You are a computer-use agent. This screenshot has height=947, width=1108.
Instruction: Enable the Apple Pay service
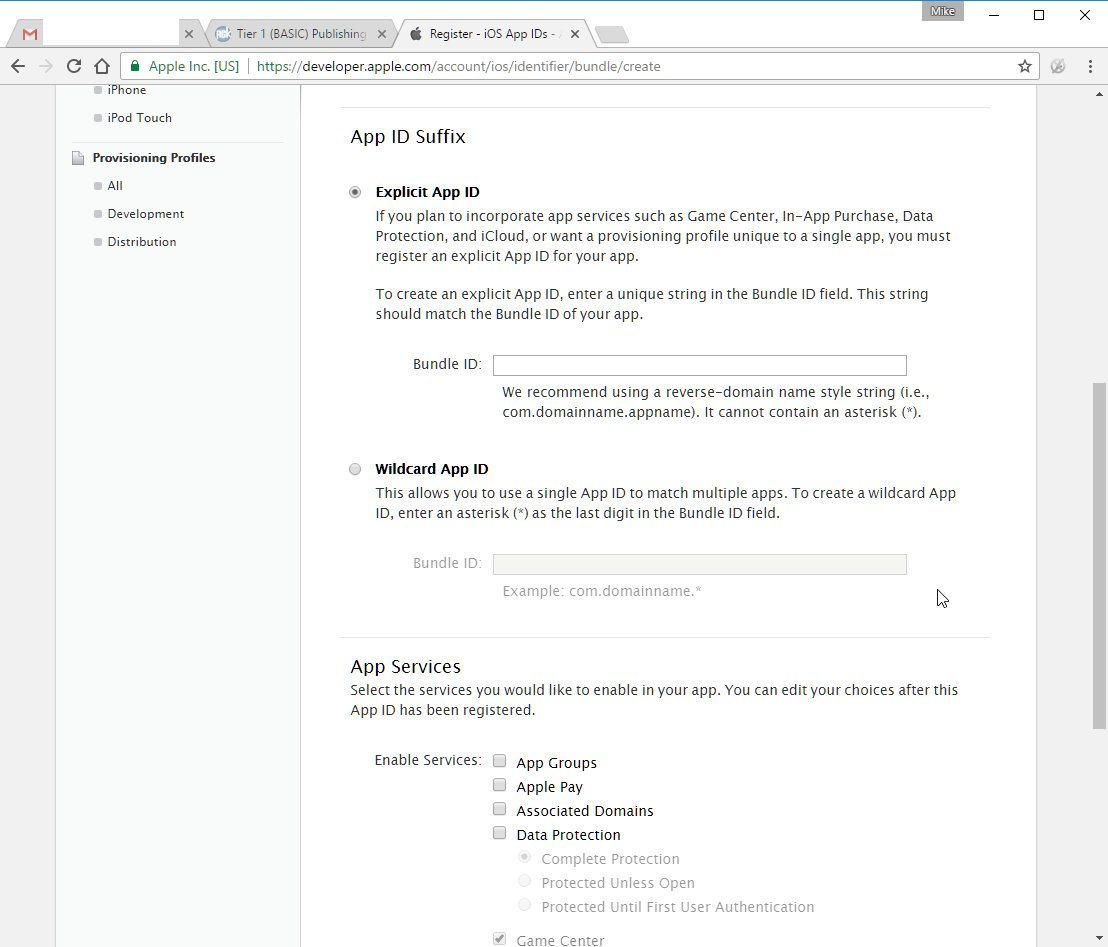[500, 785]
